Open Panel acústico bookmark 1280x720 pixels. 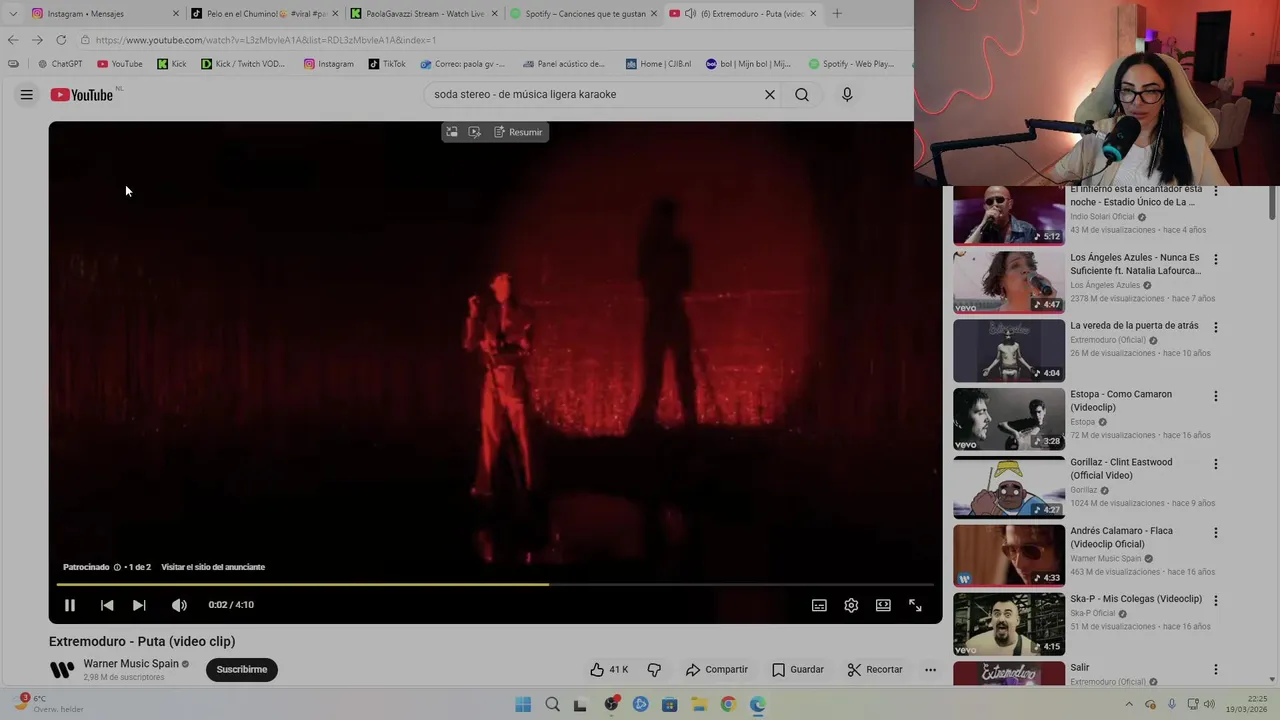(564, 64)
